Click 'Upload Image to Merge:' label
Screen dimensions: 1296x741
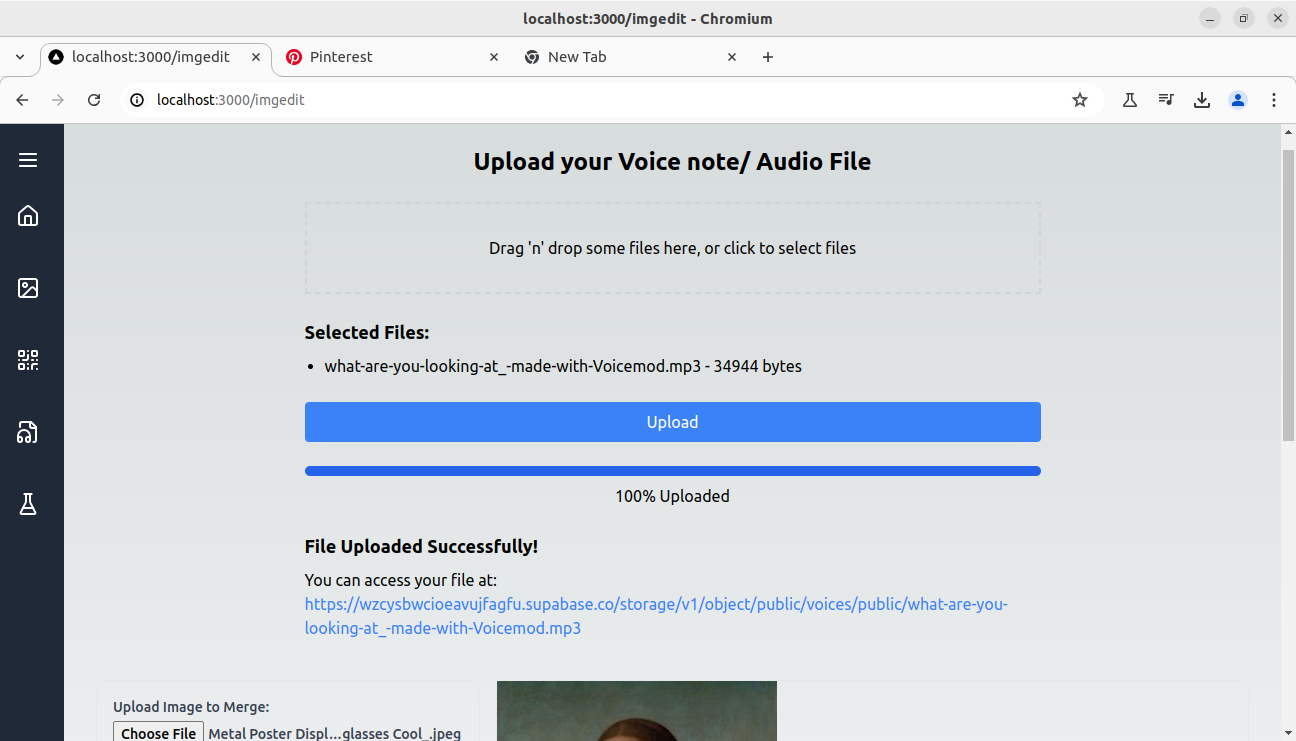(191, 706)
